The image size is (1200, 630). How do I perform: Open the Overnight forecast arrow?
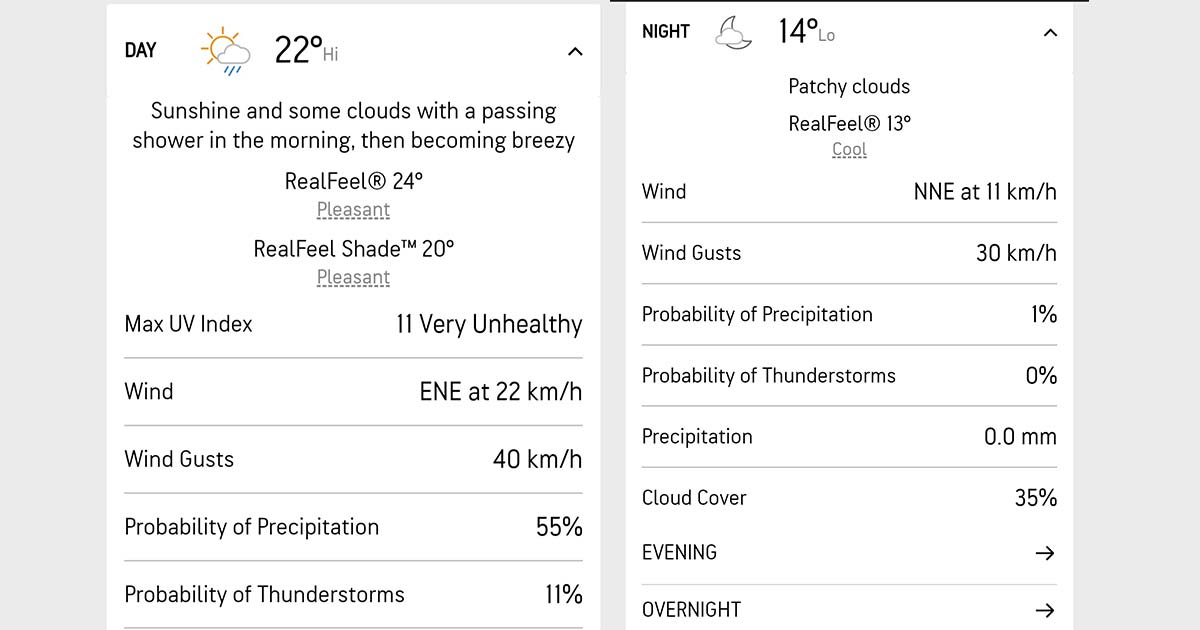[x=1045, y=610]
